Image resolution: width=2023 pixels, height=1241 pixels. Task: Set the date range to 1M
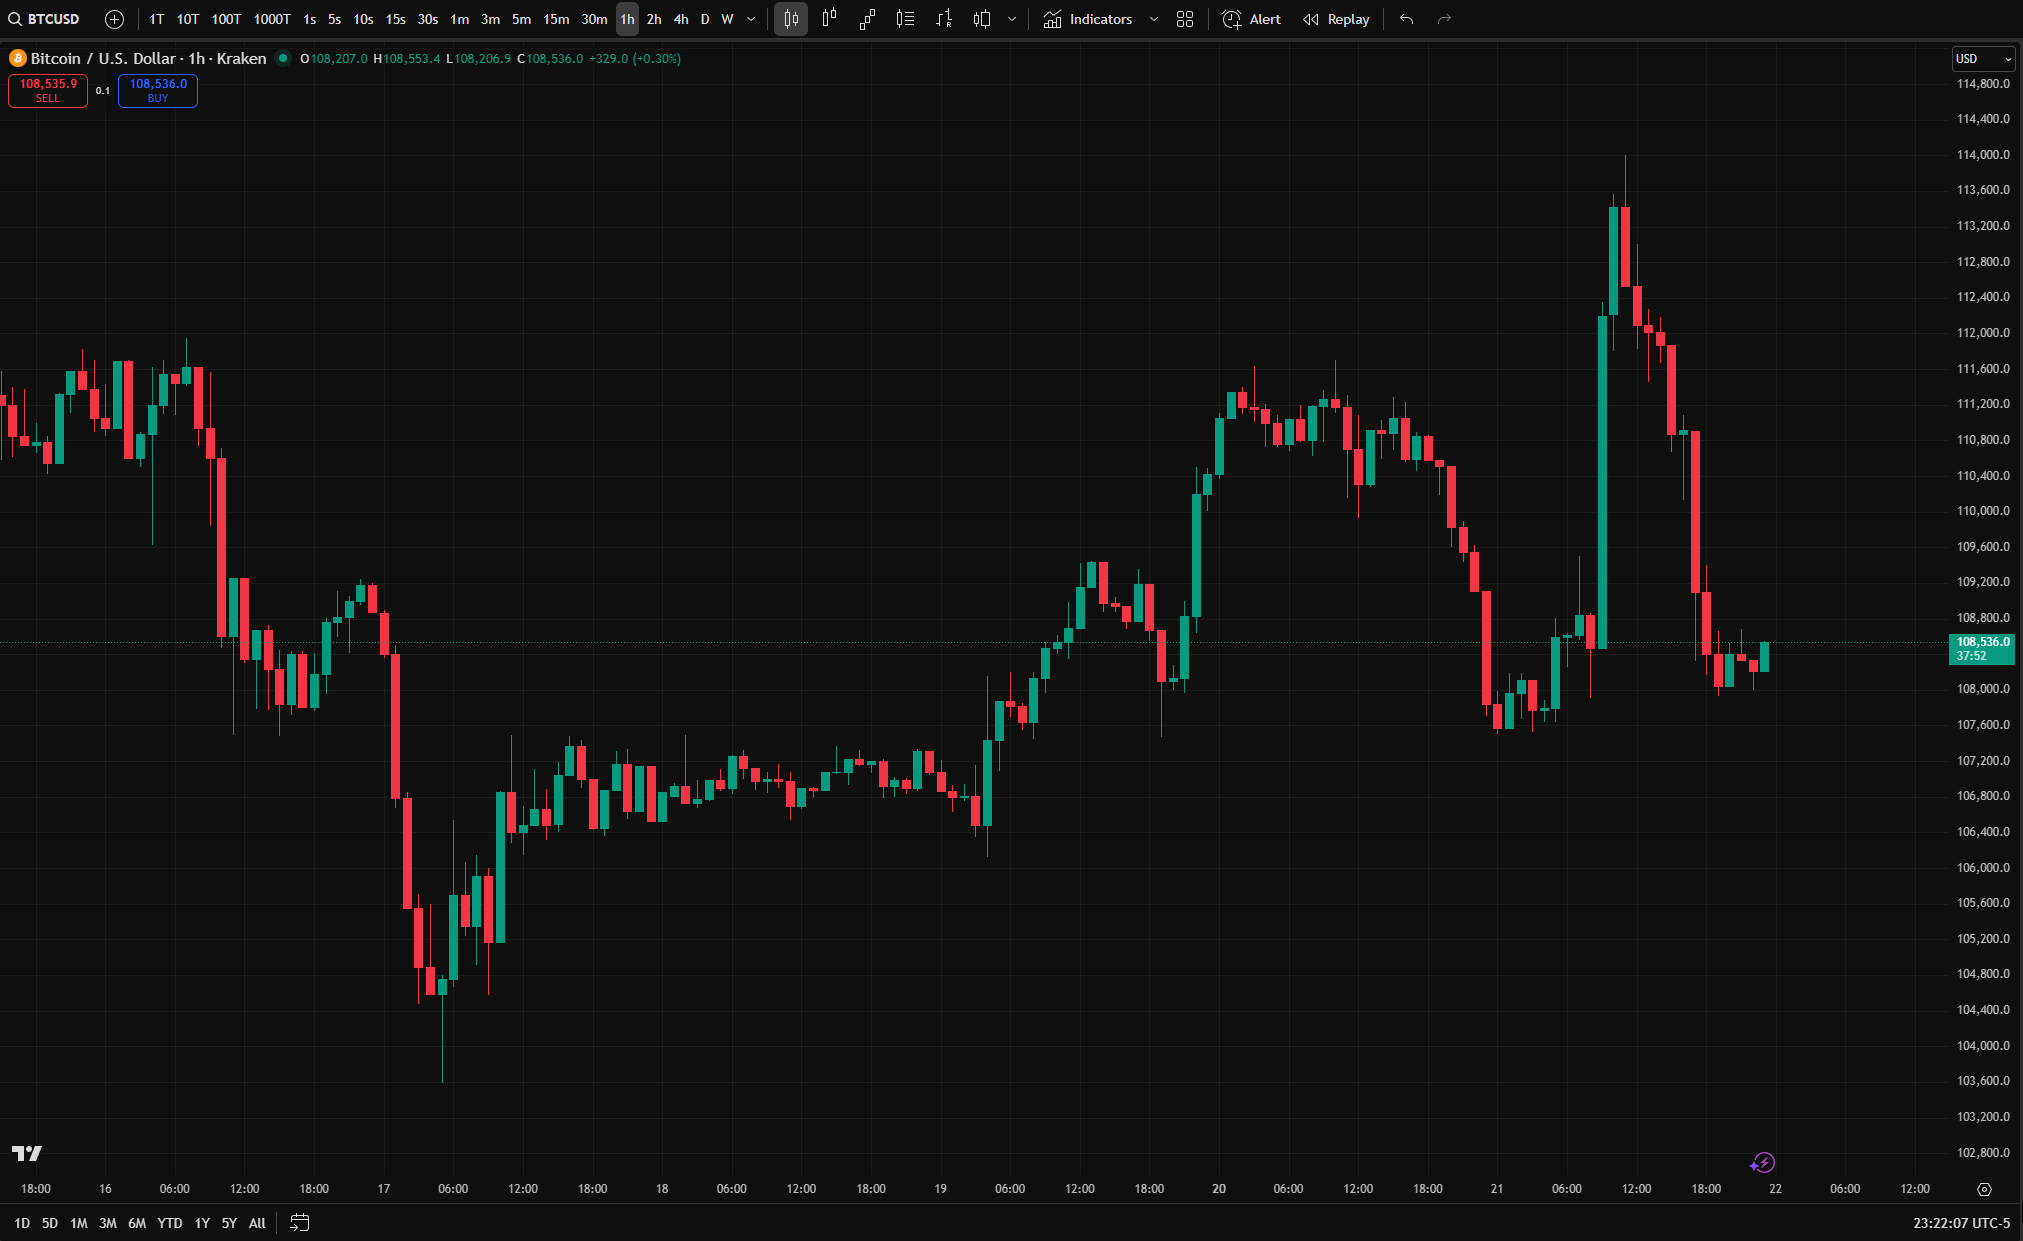pyautogui.click(x=79, y=1223)
